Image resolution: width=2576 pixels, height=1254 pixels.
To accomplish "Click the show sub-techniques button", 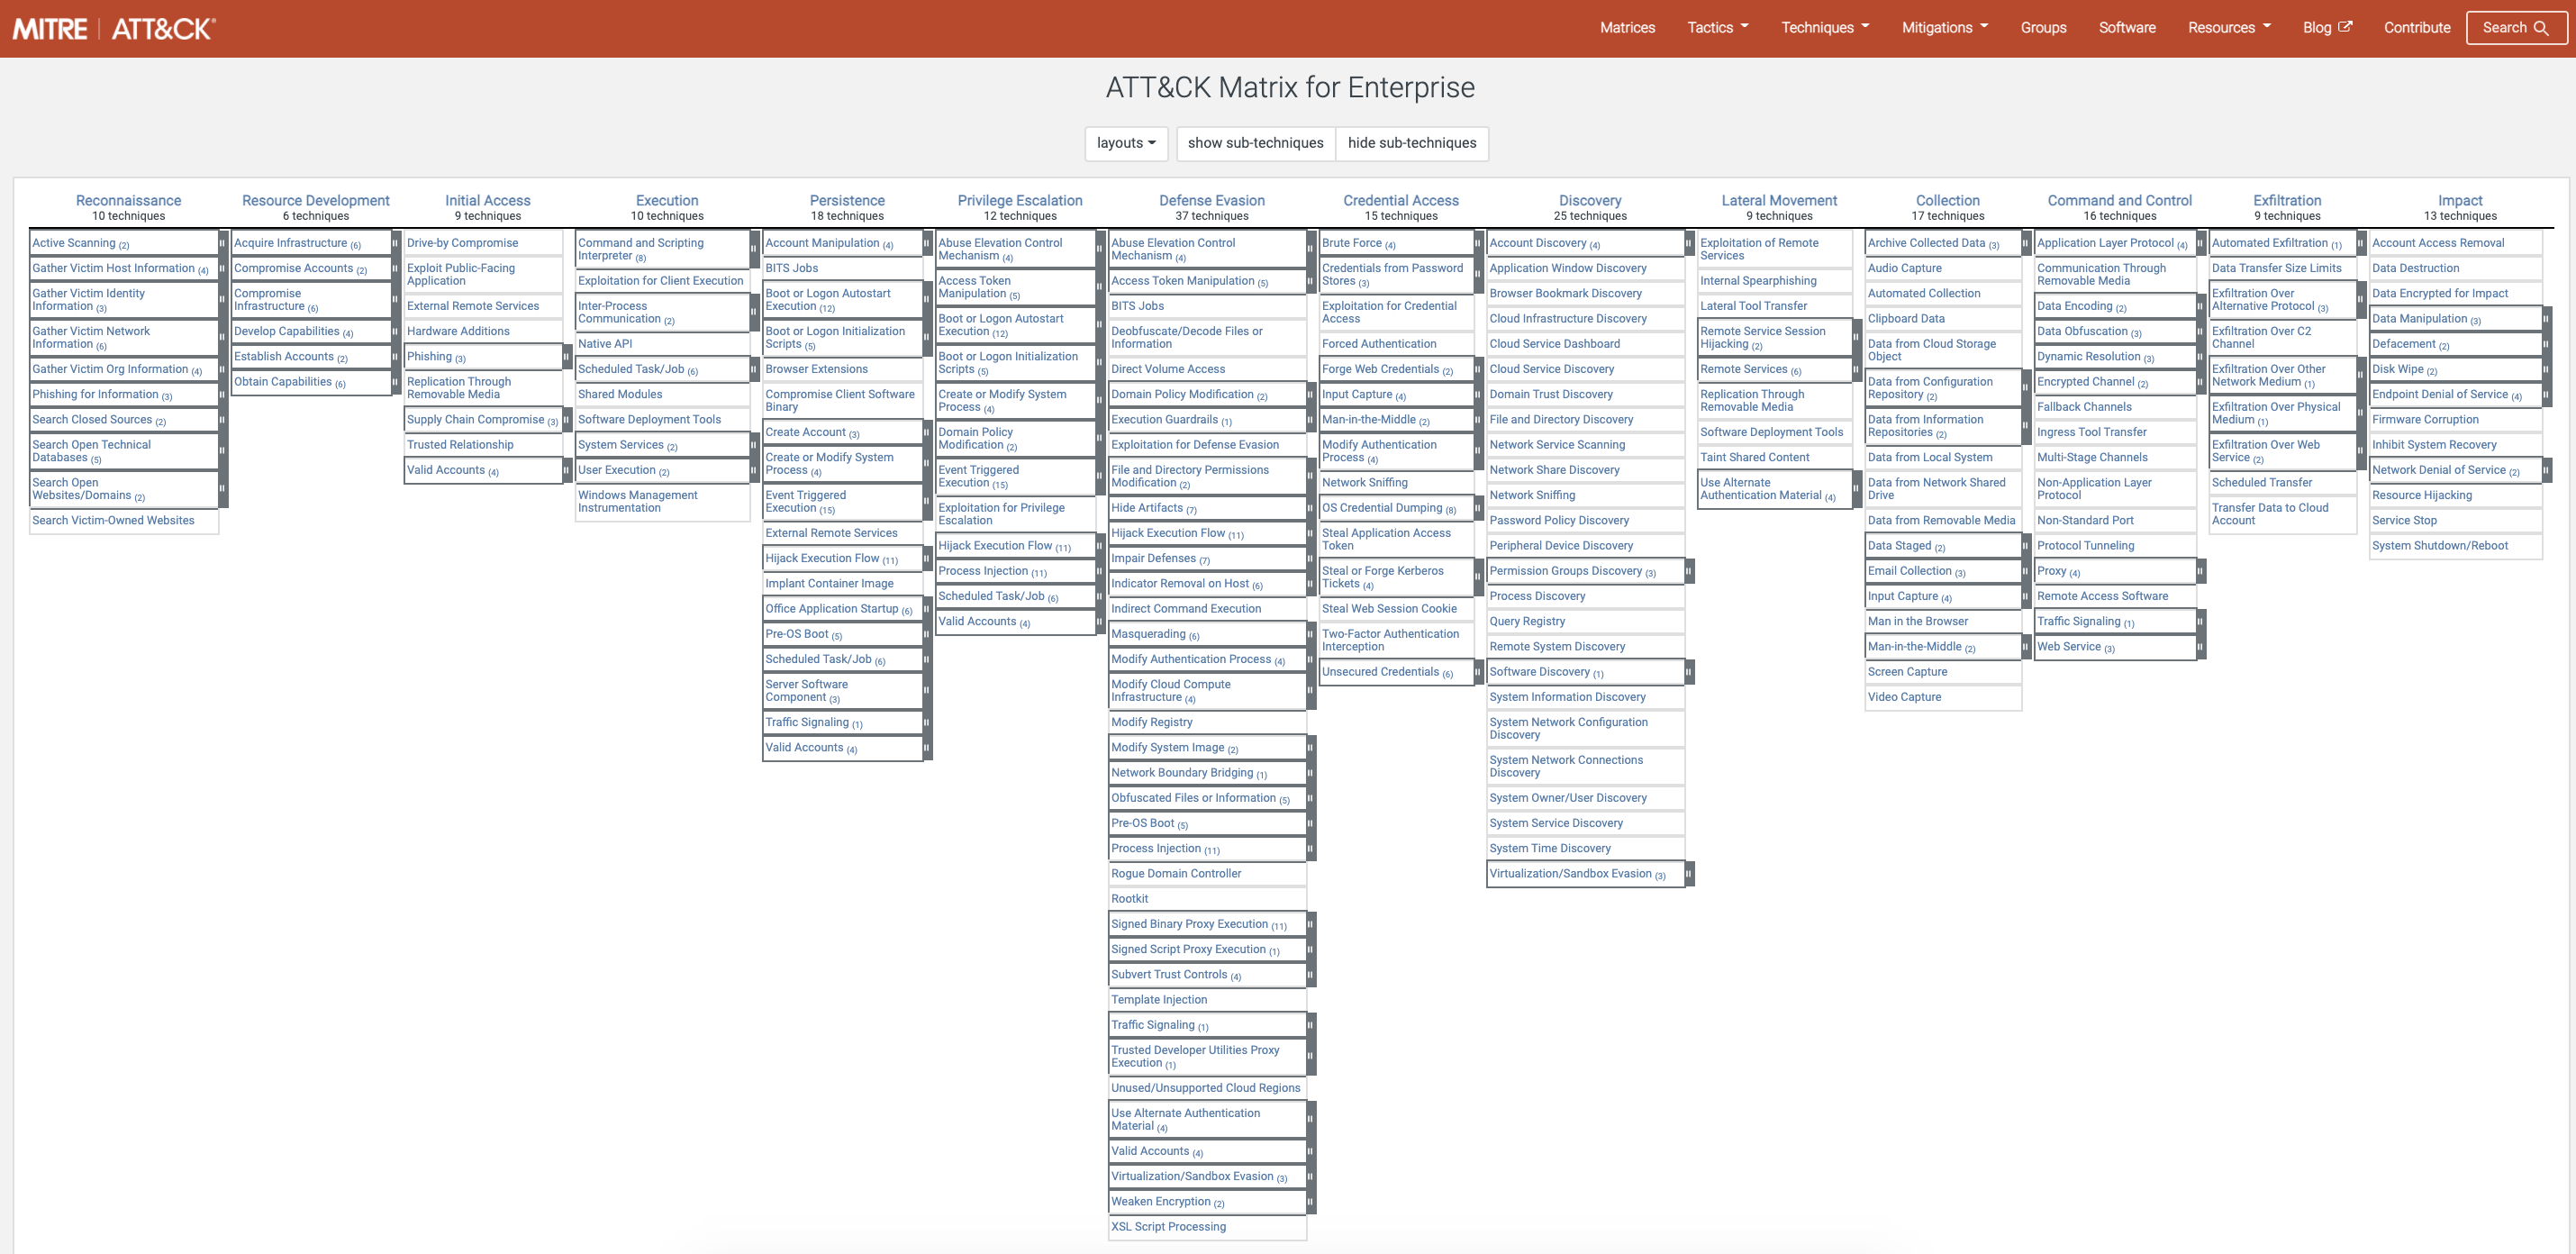I will pyautogui.click(x=1255, y=143).
